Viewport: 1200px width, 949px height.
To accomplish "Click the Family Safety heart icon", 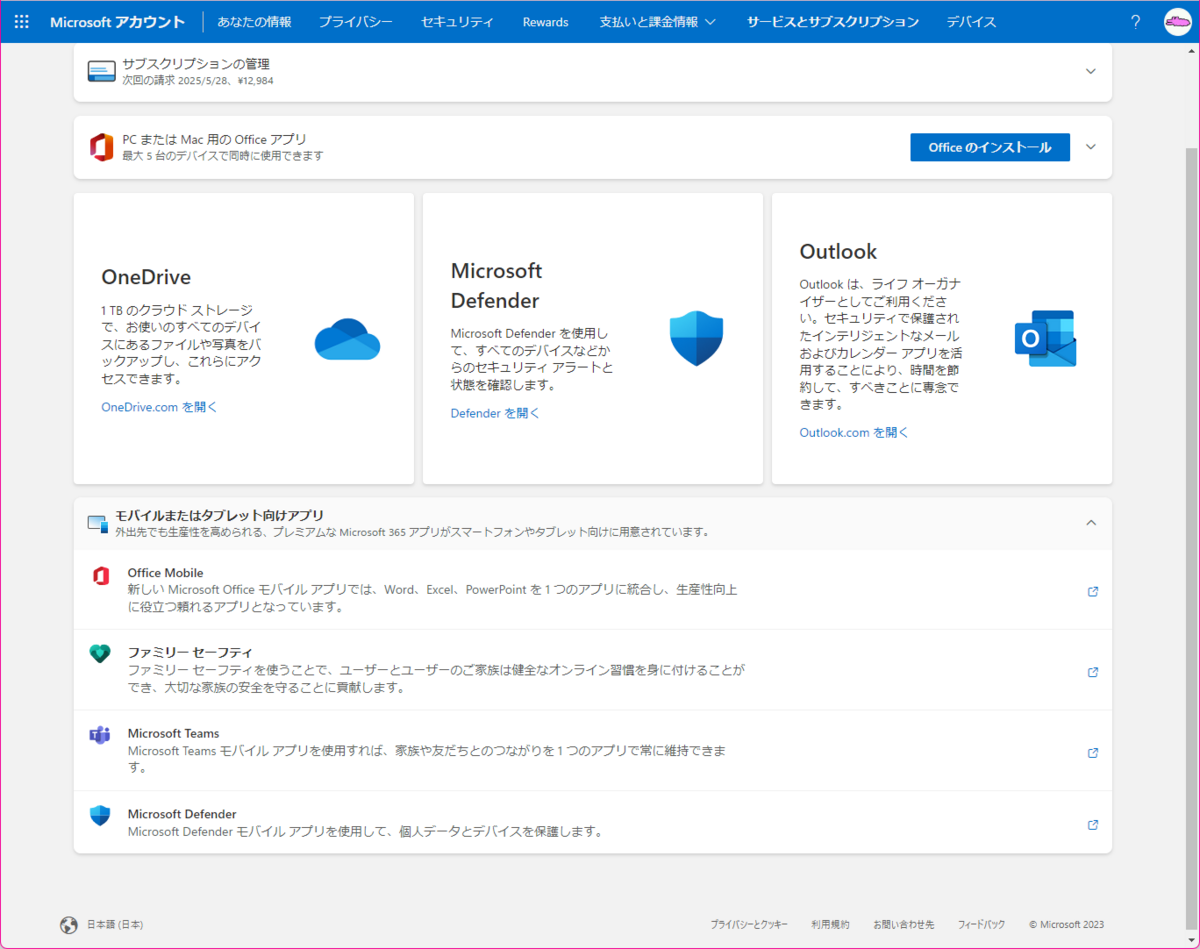I will pyautogui.click(x=100, y=654).
